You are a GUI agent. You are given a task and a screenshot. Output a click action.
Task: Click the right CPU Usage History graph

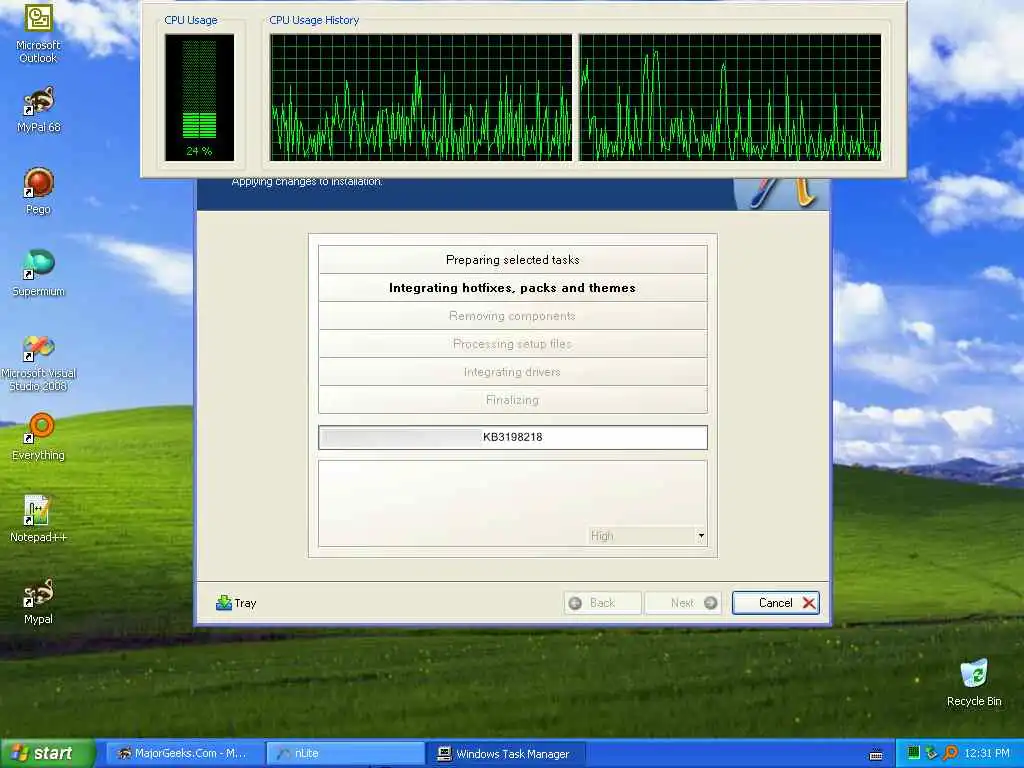(x=730, y=97)
